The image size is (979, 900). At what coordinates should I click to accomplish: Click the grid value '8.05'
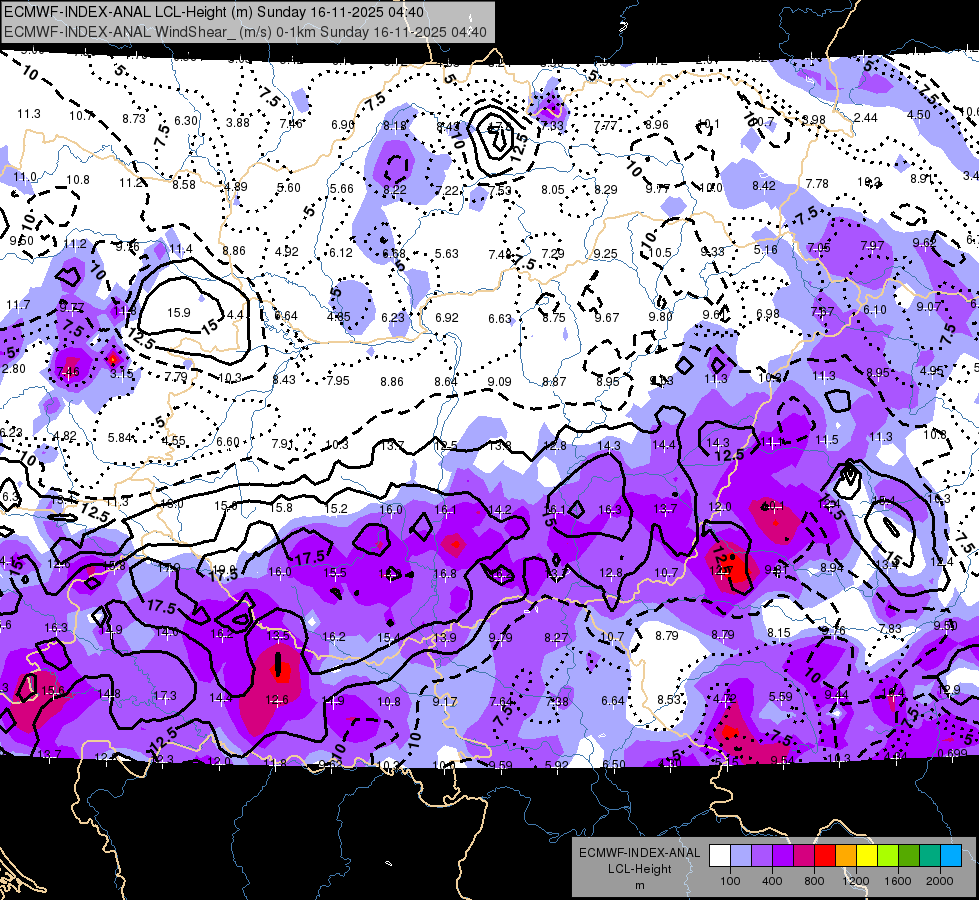[x=553, y=189]
